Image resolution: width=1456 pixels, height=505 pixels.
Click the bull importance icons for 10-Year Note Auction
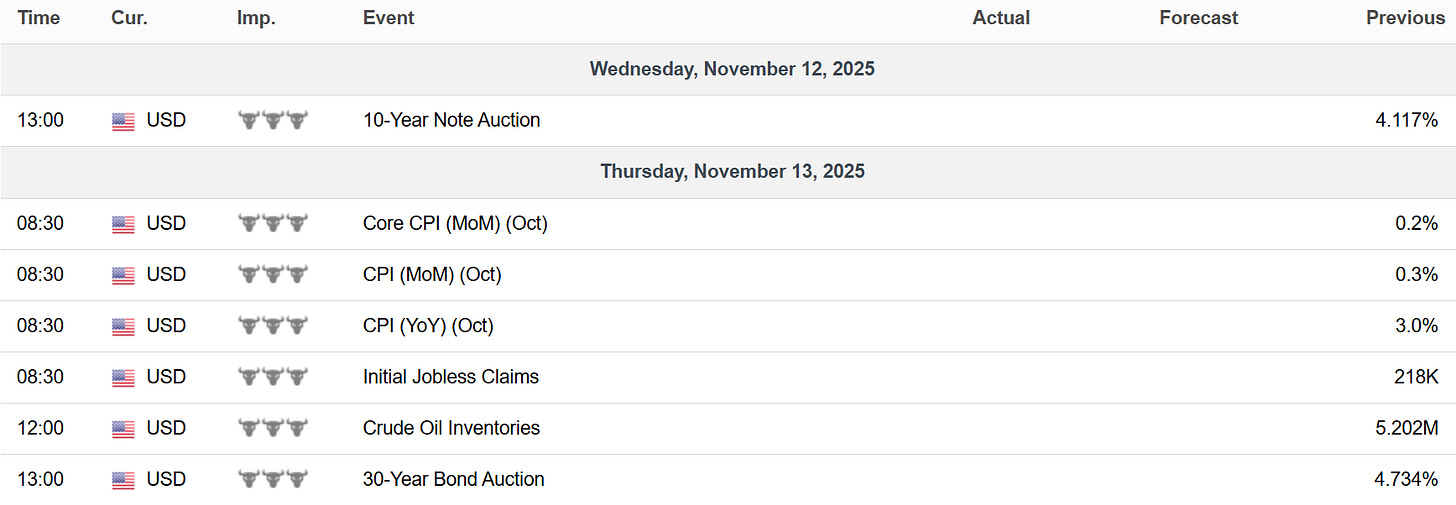(272, 121)
